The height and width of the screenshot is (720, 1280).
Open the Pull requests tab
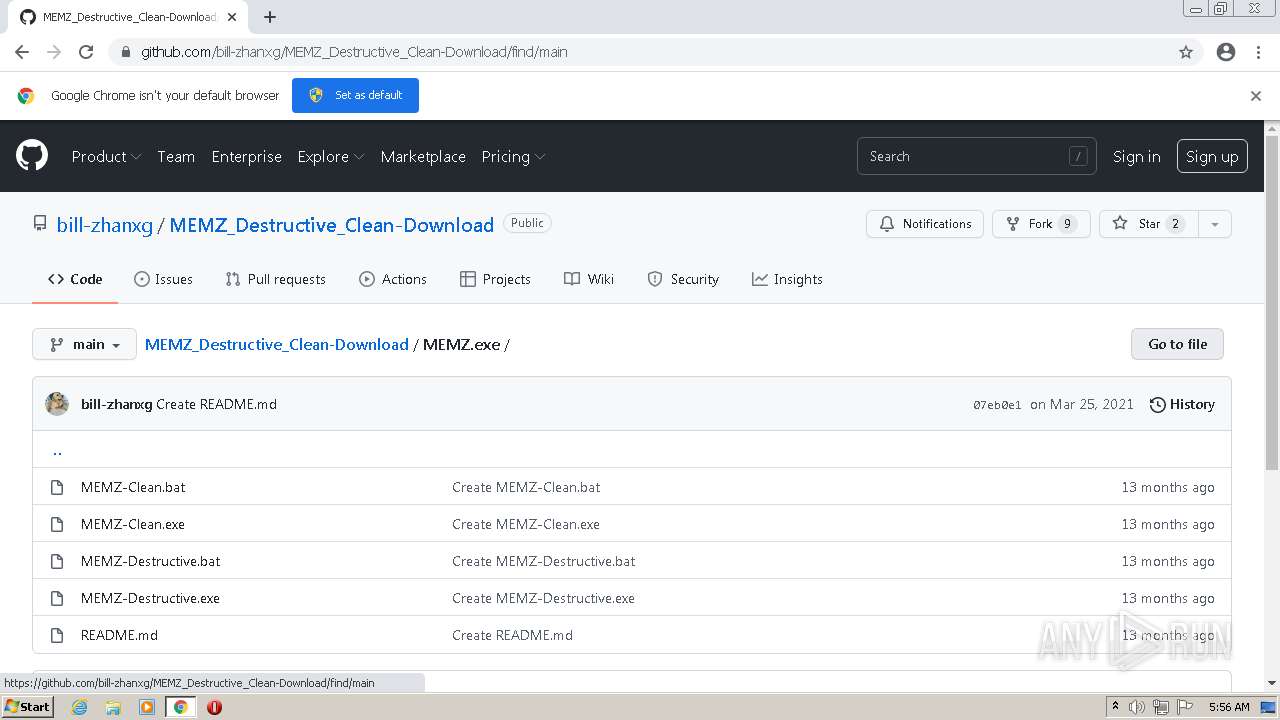point(275,279)
